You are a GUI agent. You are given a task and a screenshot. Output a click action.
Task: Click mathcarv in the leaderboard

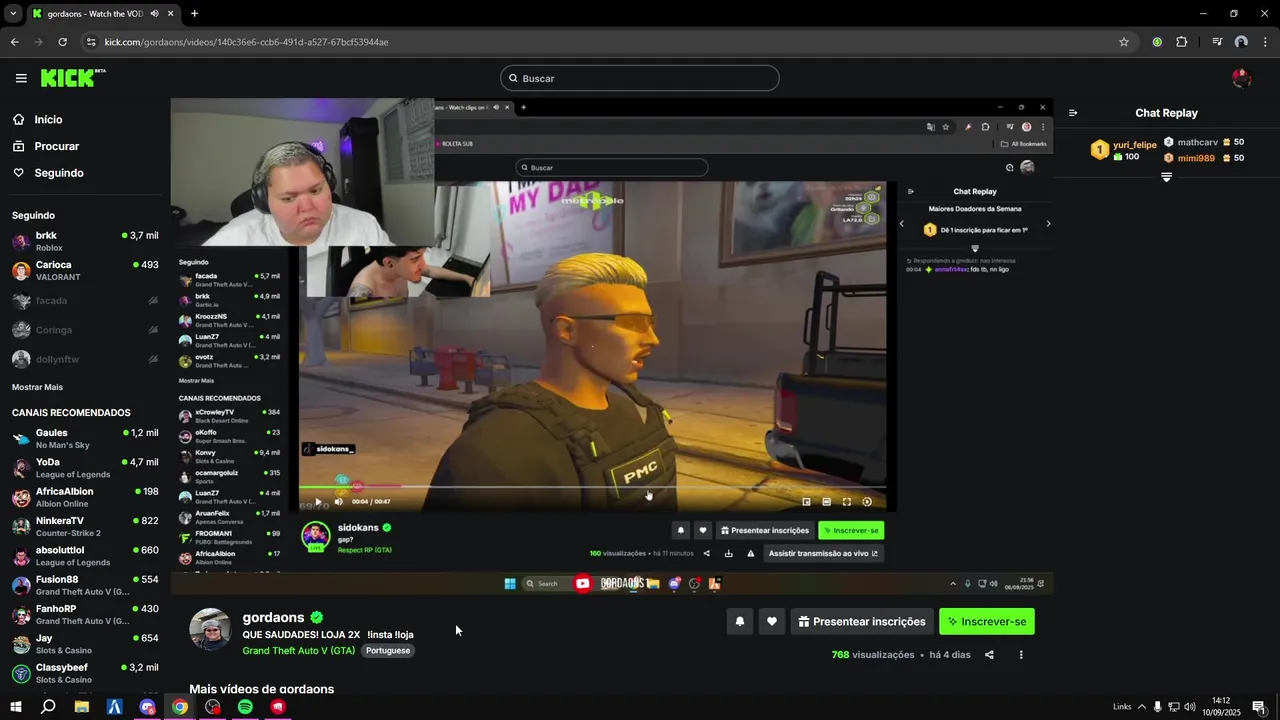(x=1204, y=142)
